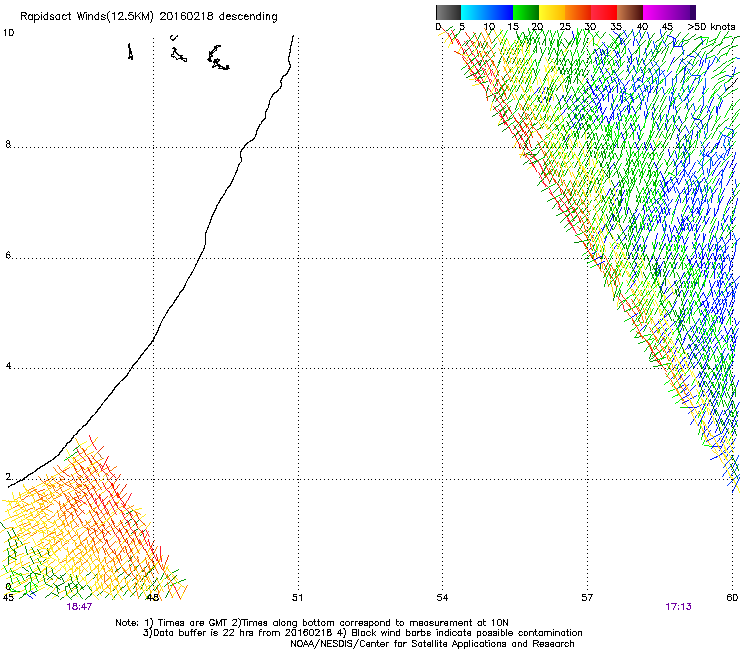Image resolution: width=740 pixels, height=650 pixels.
Task: Click the cyan-blue 5-15 knots color segment
Action: click(x=487, y=12)
